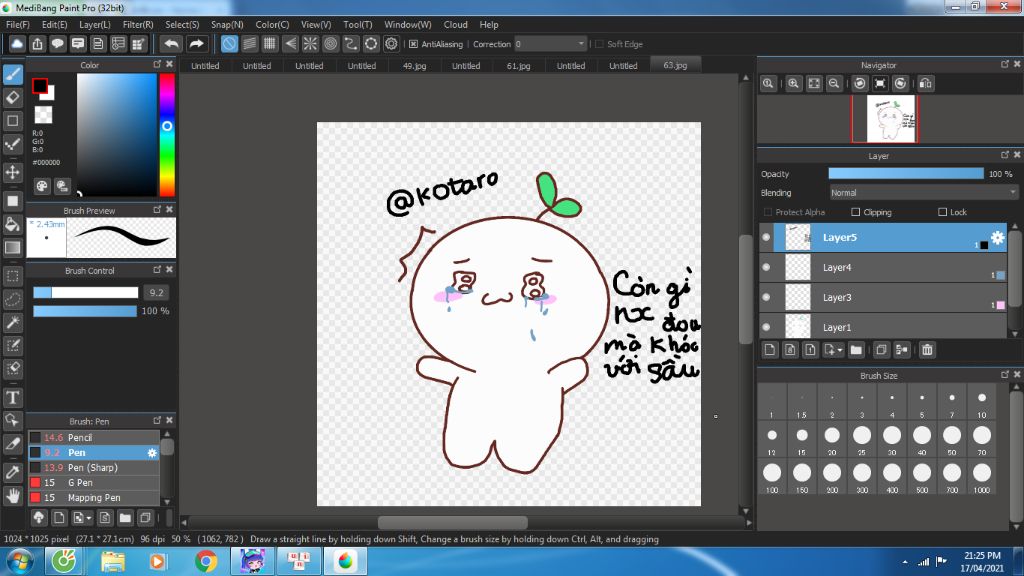This screenshot has width=1024, height=576.
Task: Undock the Layer panel
Action: point(1005,155)
